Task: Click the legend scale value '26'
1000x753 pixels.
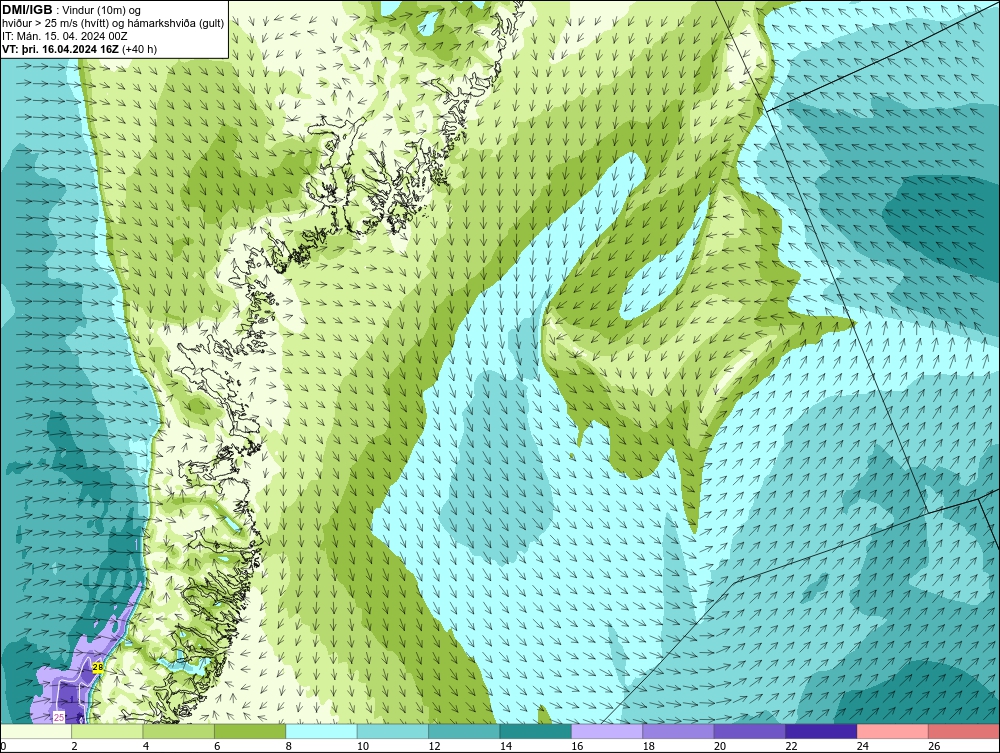Action: (934, 746)
